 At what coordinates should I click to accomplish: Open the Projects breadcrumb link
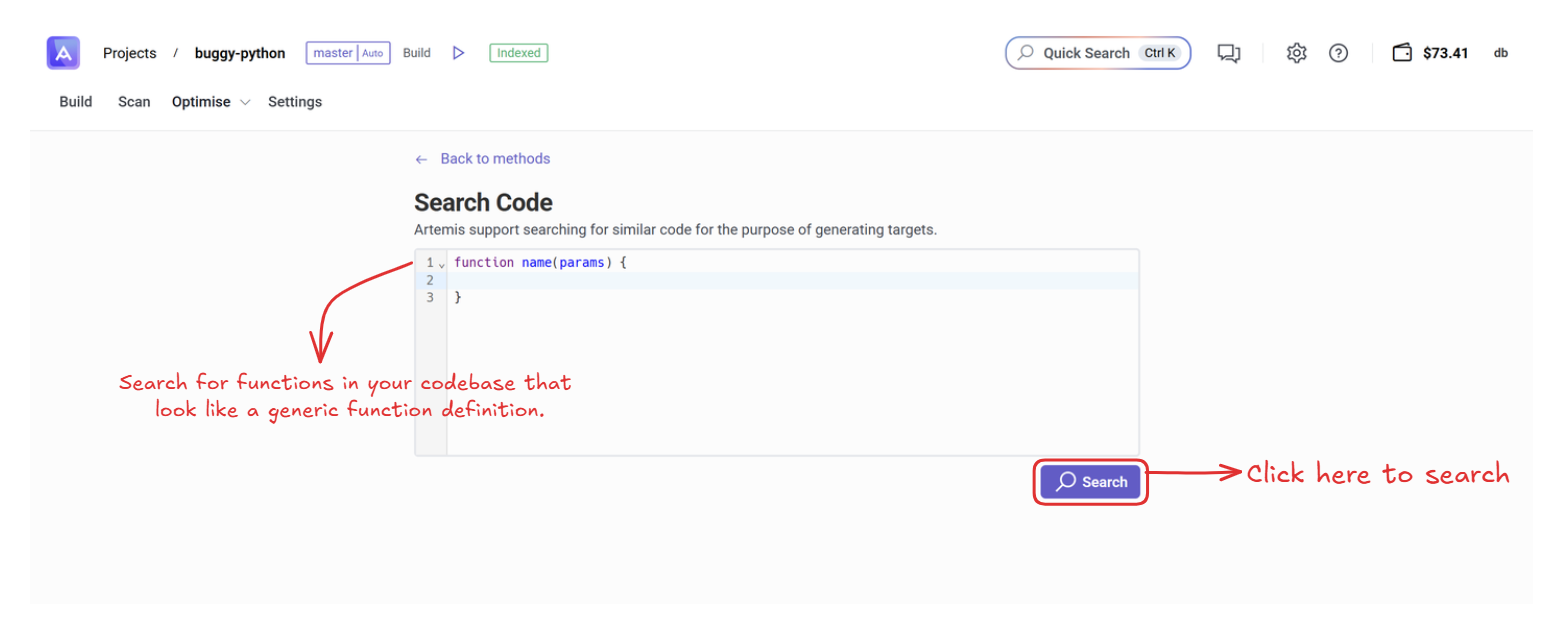(x=130, y=53)
